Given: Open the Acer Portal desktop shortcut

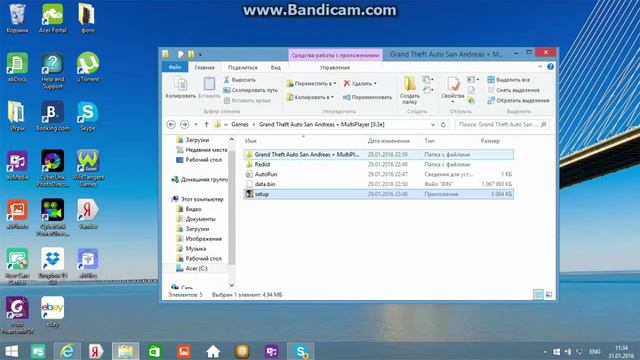Looking at the screenshot, I should point(53,18).
